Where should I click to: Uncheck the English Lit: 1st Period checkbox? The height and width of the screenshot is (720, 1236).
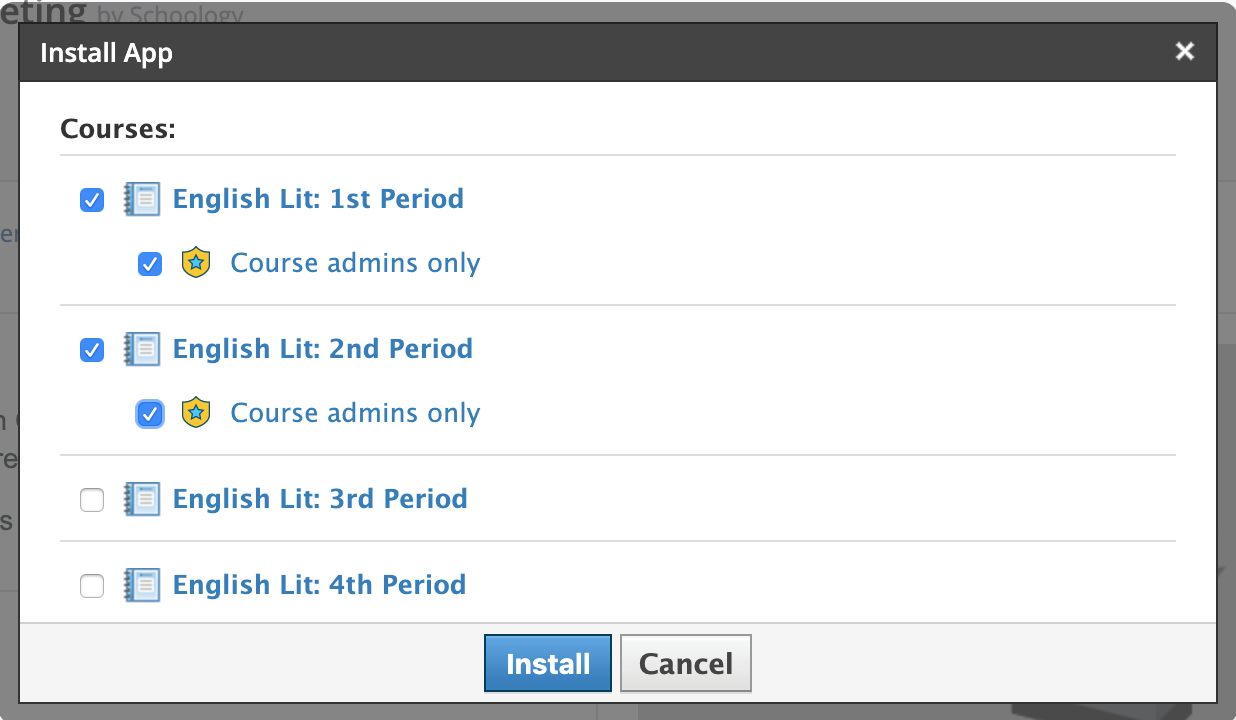[x=92, y=200]
